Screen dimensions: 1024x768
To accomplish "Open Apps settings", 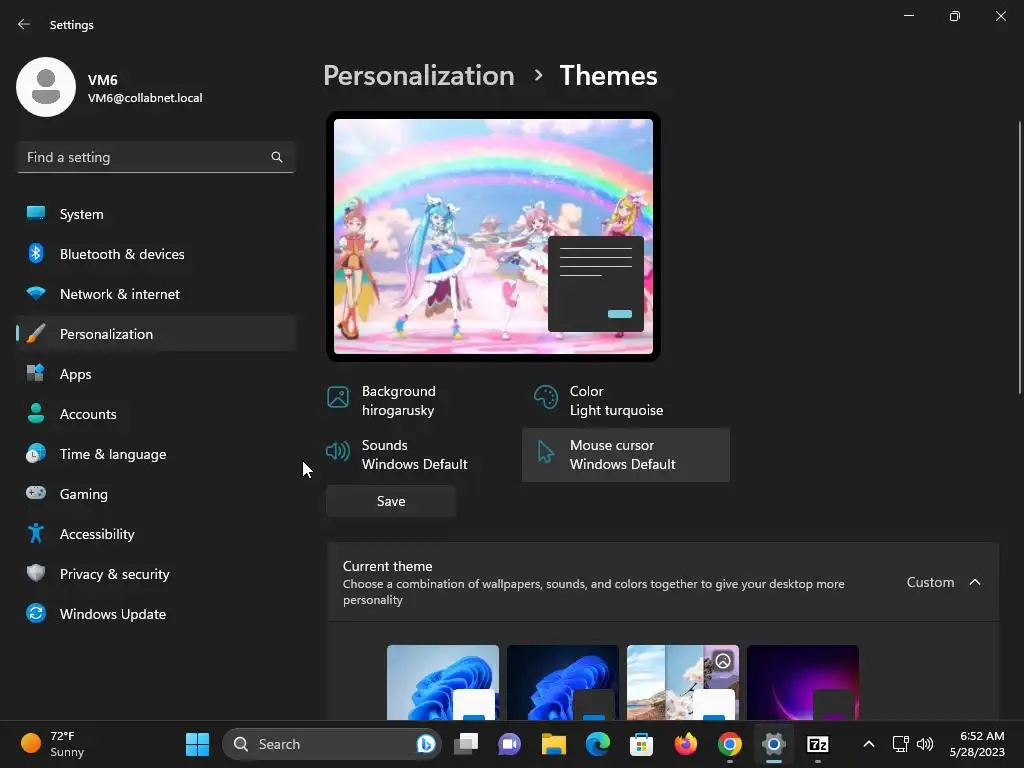I will [156, 374].
